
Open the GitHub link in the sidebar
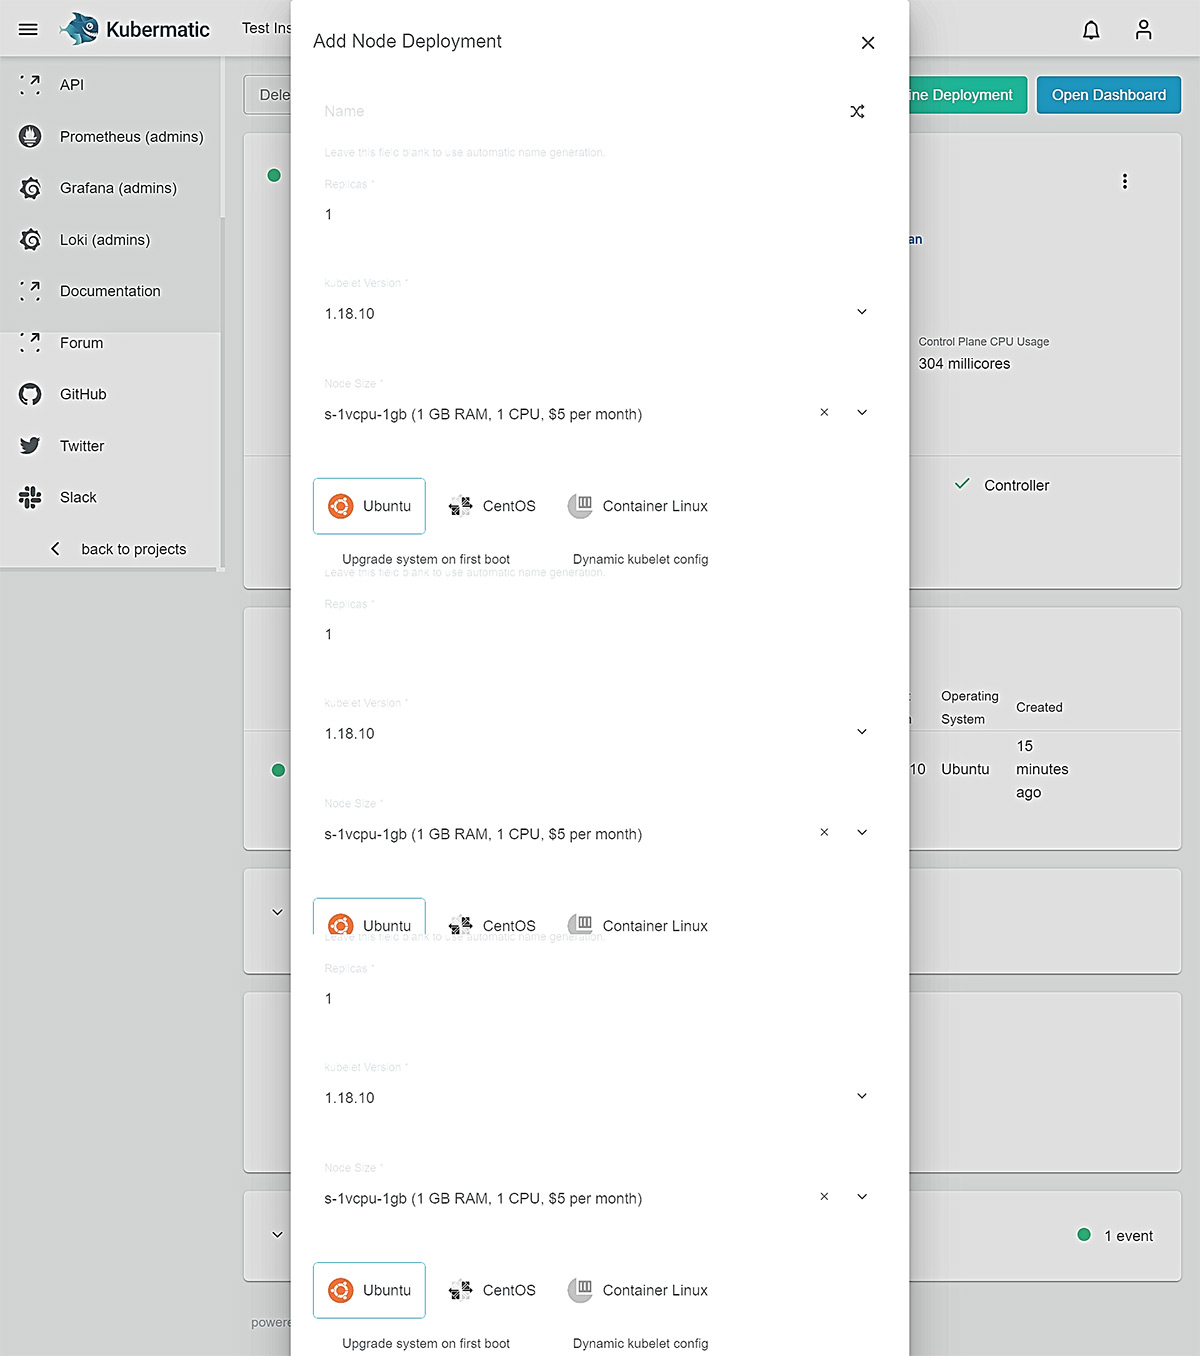coord(82,394)
